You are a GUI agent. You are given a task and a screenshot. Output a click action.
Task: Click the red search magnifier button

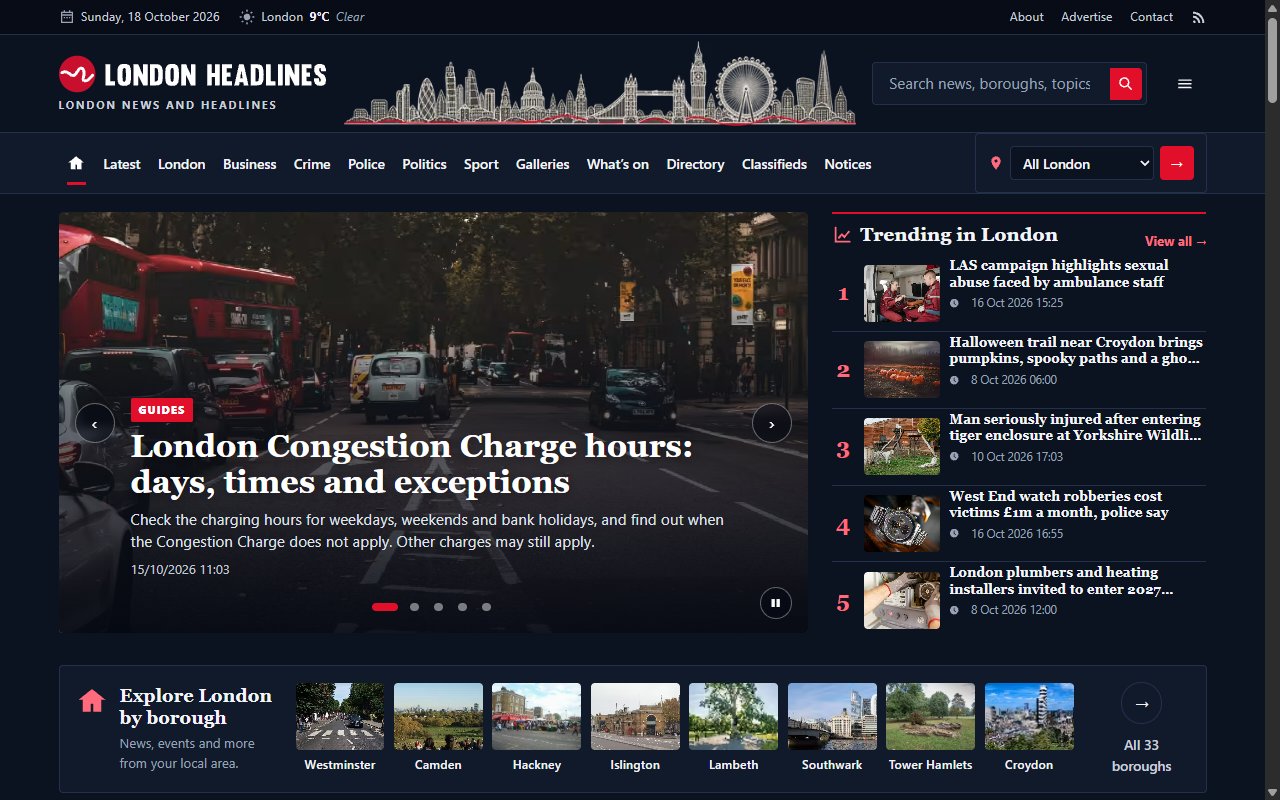coord(1125,84)
